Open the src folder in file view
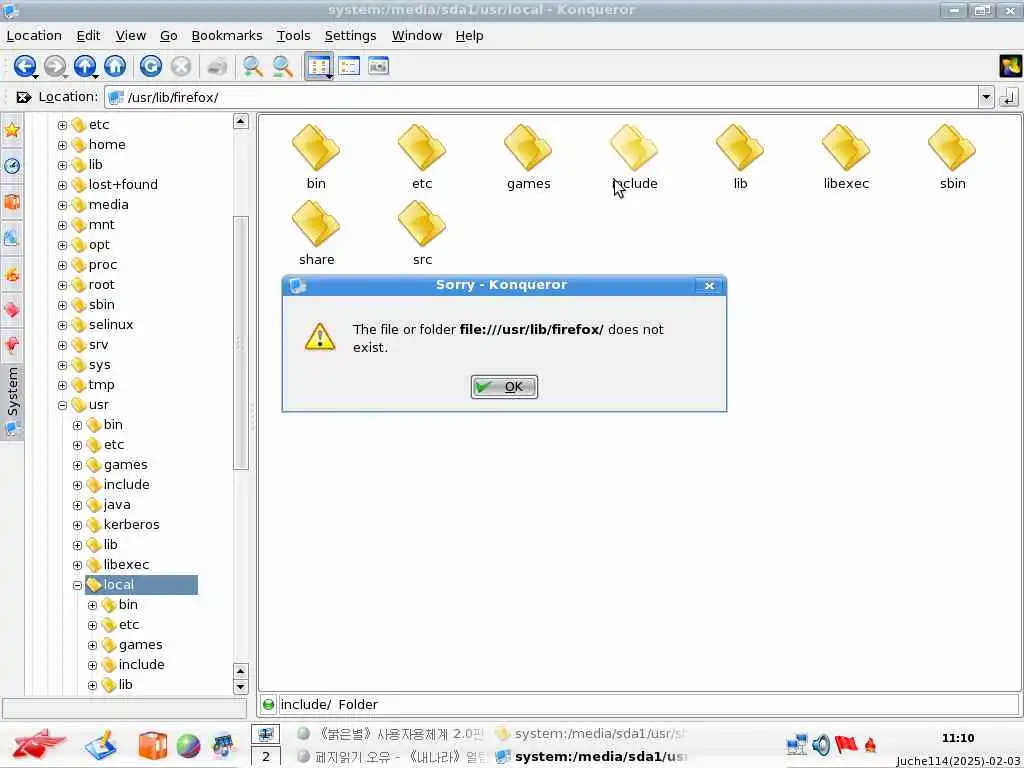This screenshot has height=768, width=1024. point(422,232)
